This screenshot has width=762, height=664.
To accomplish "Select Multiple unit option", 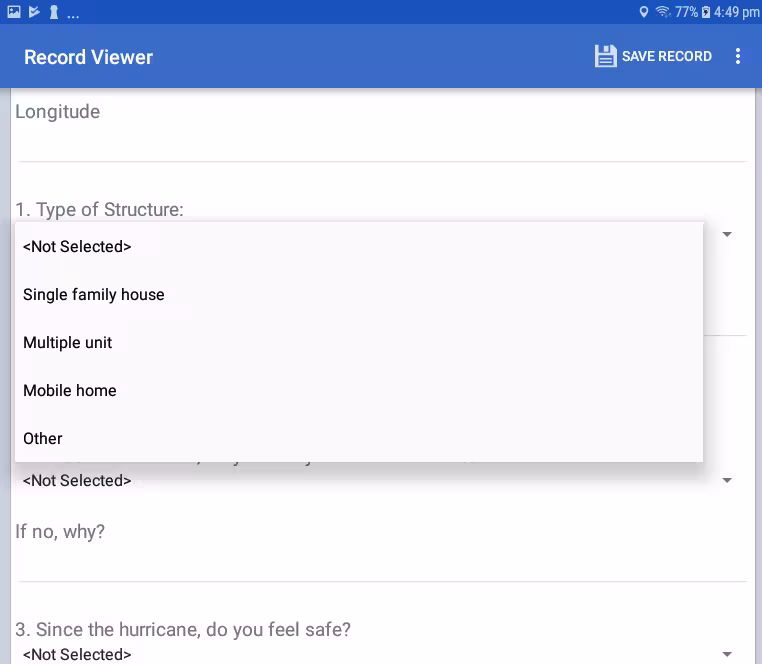I will pyautogui.click(x=359, y=343).
